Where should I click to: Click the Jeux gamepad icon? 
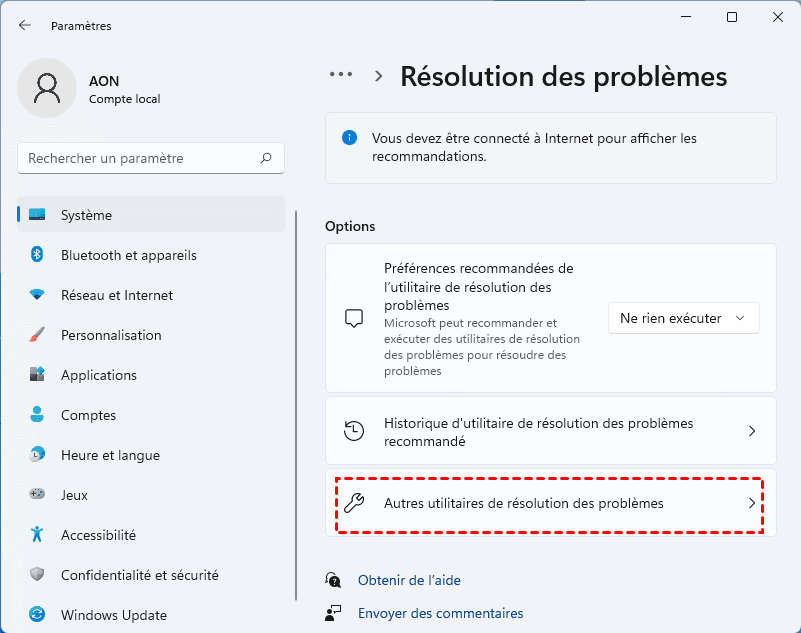pyautogui.click(x=37, y=495)
